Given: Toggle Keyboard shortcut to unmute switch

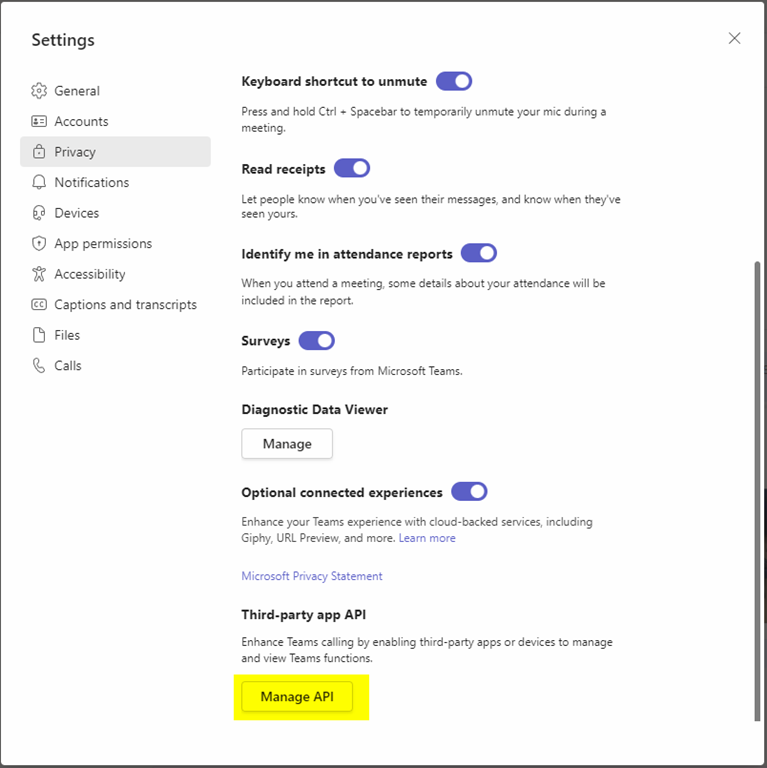Looking at the screenshot, I should (x=454, y=81).
